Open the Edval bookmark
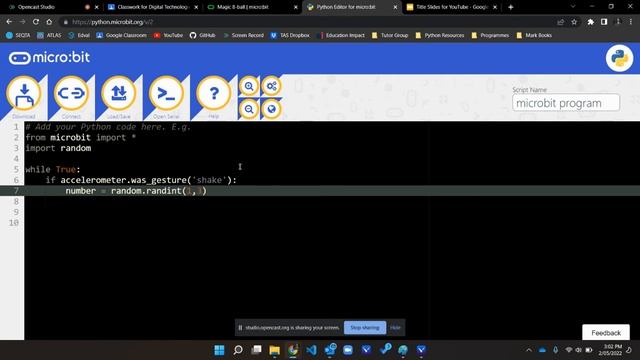This screenshot has width=640, height=360. tap(79, 36)
